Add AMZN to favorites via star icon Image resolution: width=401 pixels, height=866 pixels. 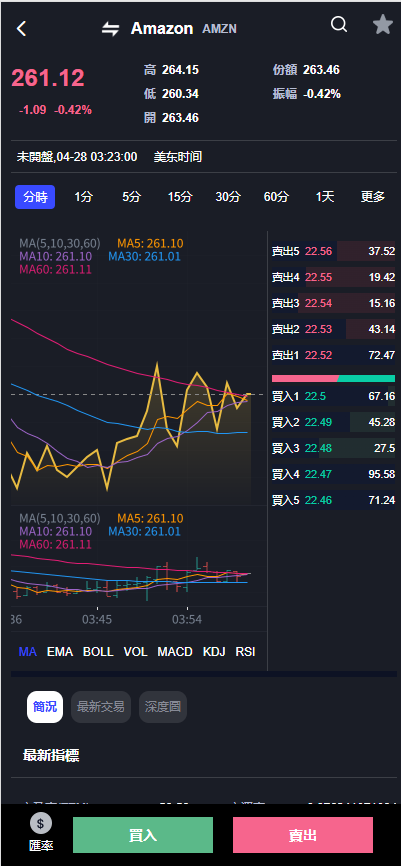[382, 25]
